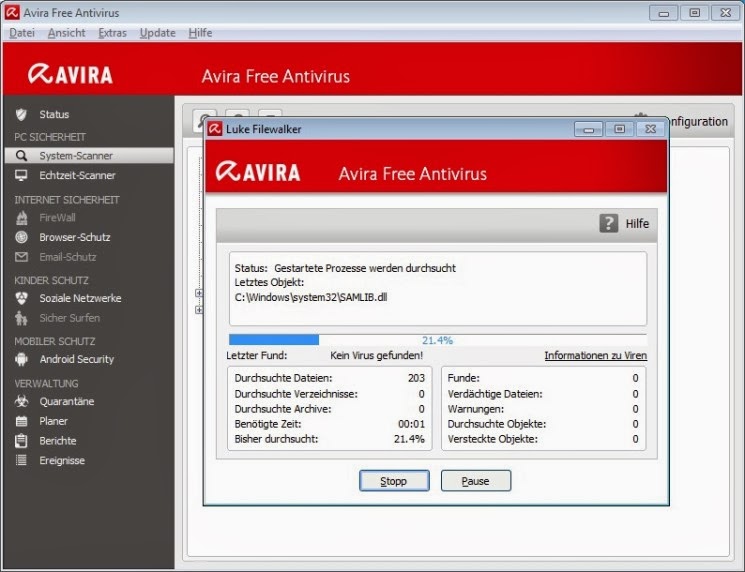Image resolution: width=745 pixels, height=572 pixels.
Task: Pause the running scan
Action: (x=476, y=481)
